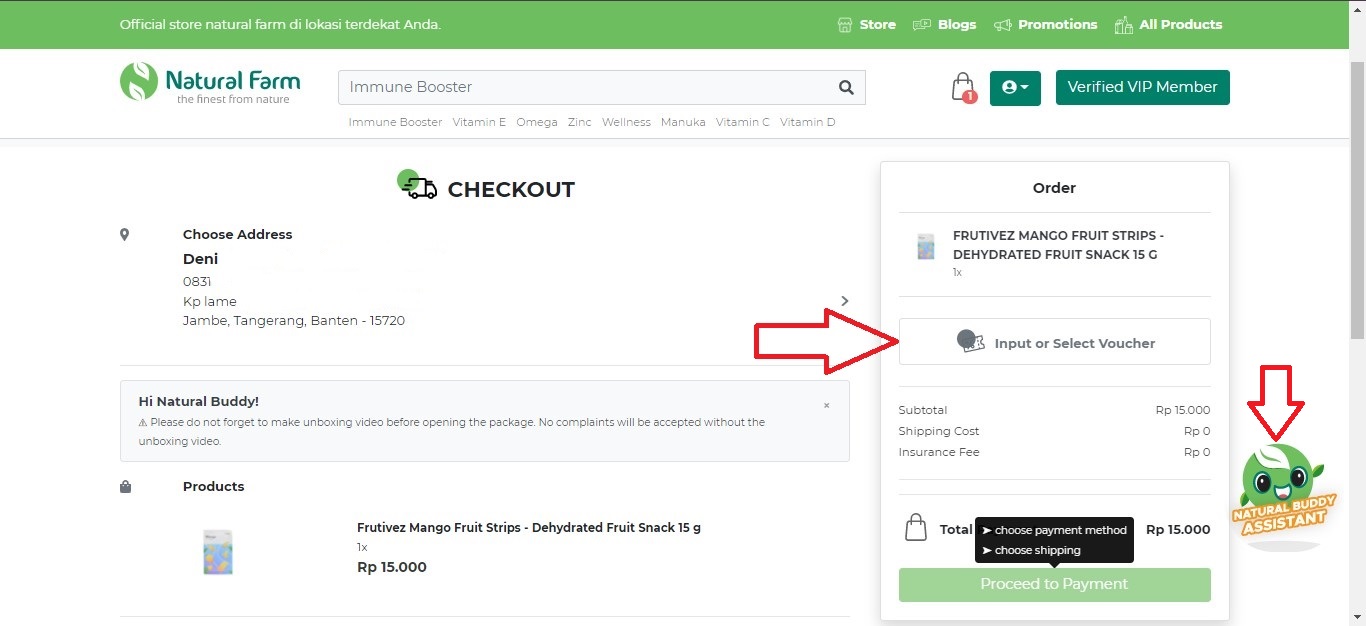The height and width of the screenshot is (626, 1366).
Task: Click the Products bag icon
Action: coord(125,487)
